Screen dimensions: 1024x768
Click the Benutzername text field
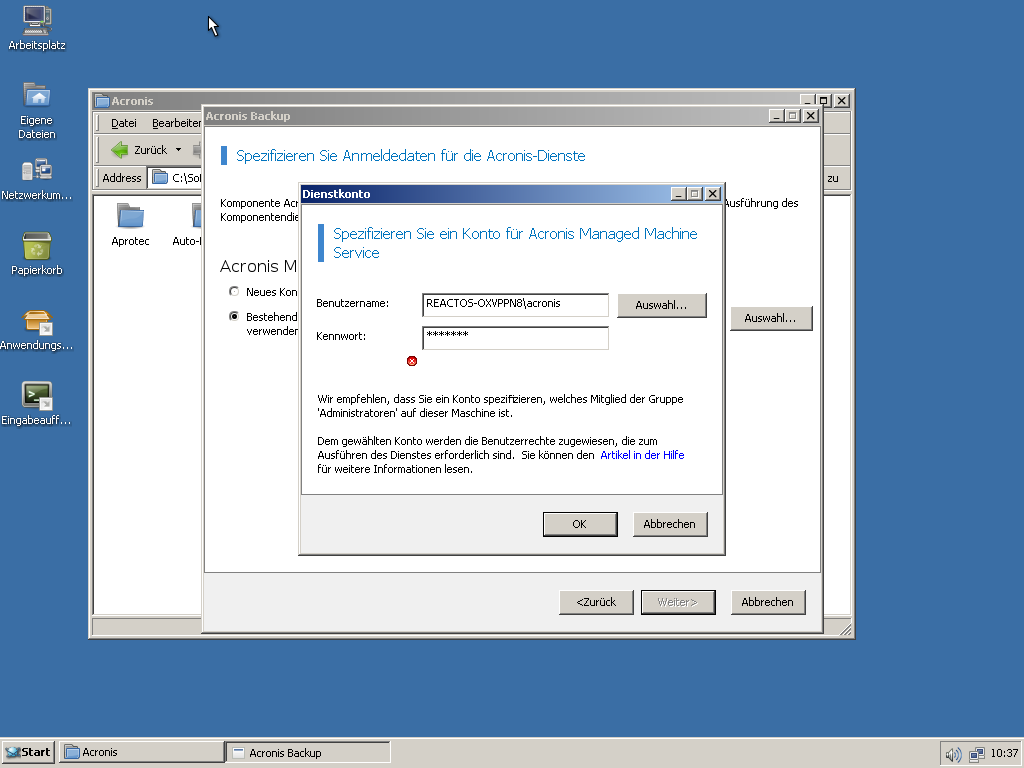515,304
